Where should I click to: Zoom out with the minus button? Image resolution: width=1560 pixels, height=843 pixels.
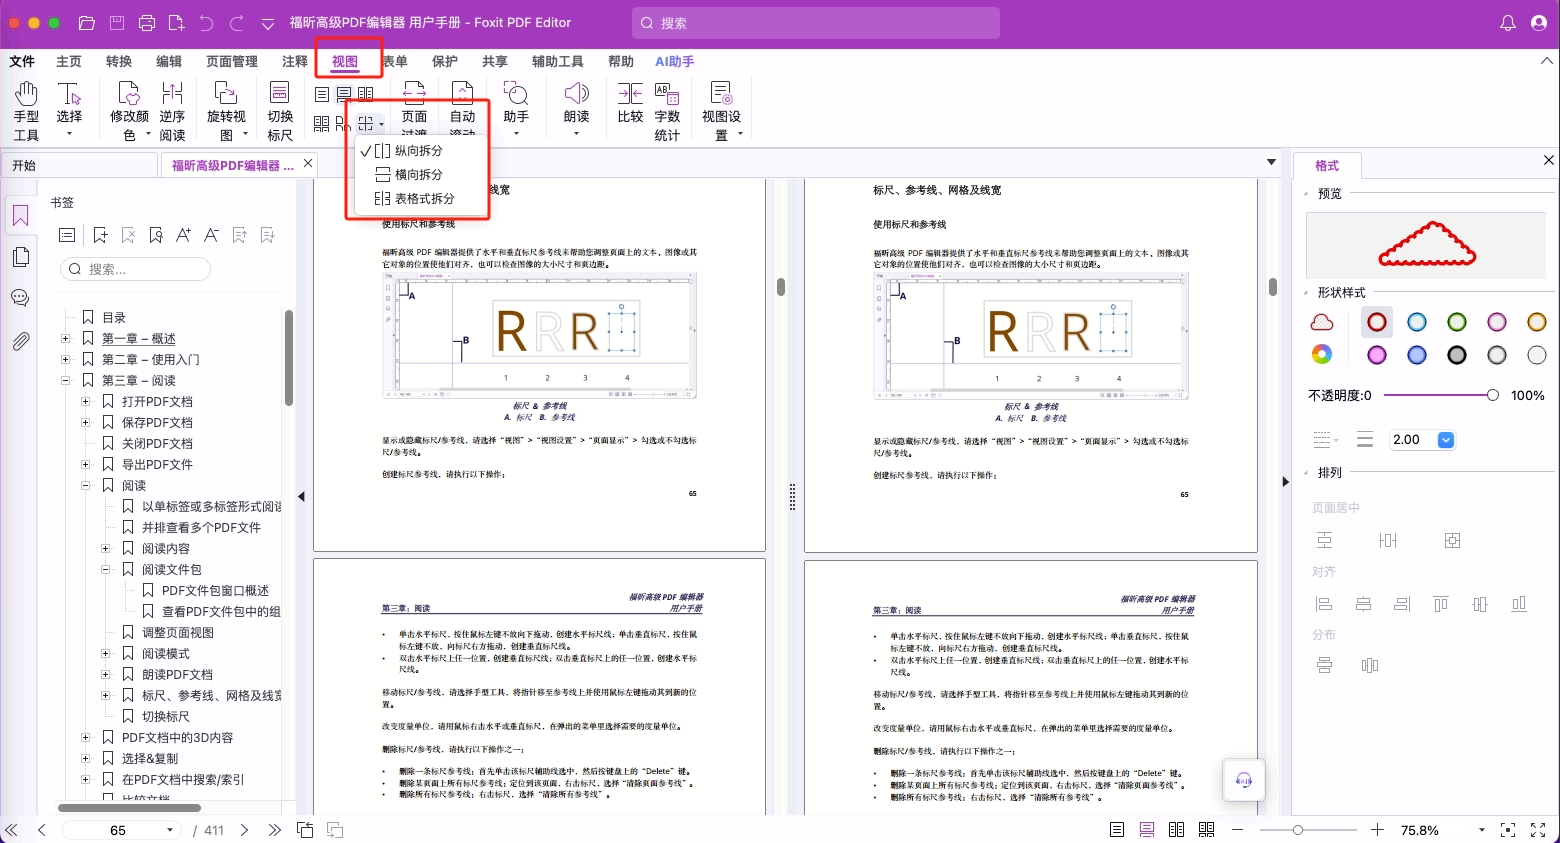[x=1237, y=830]
